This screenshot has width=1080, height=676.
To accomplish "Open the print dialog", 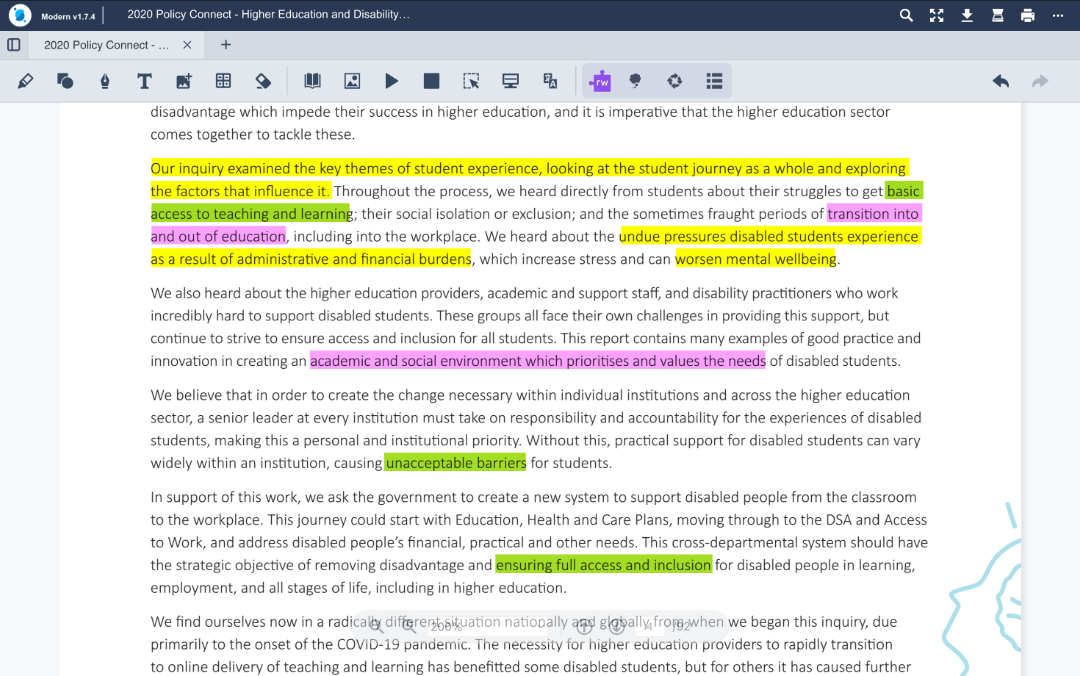I will [1027, 15].
